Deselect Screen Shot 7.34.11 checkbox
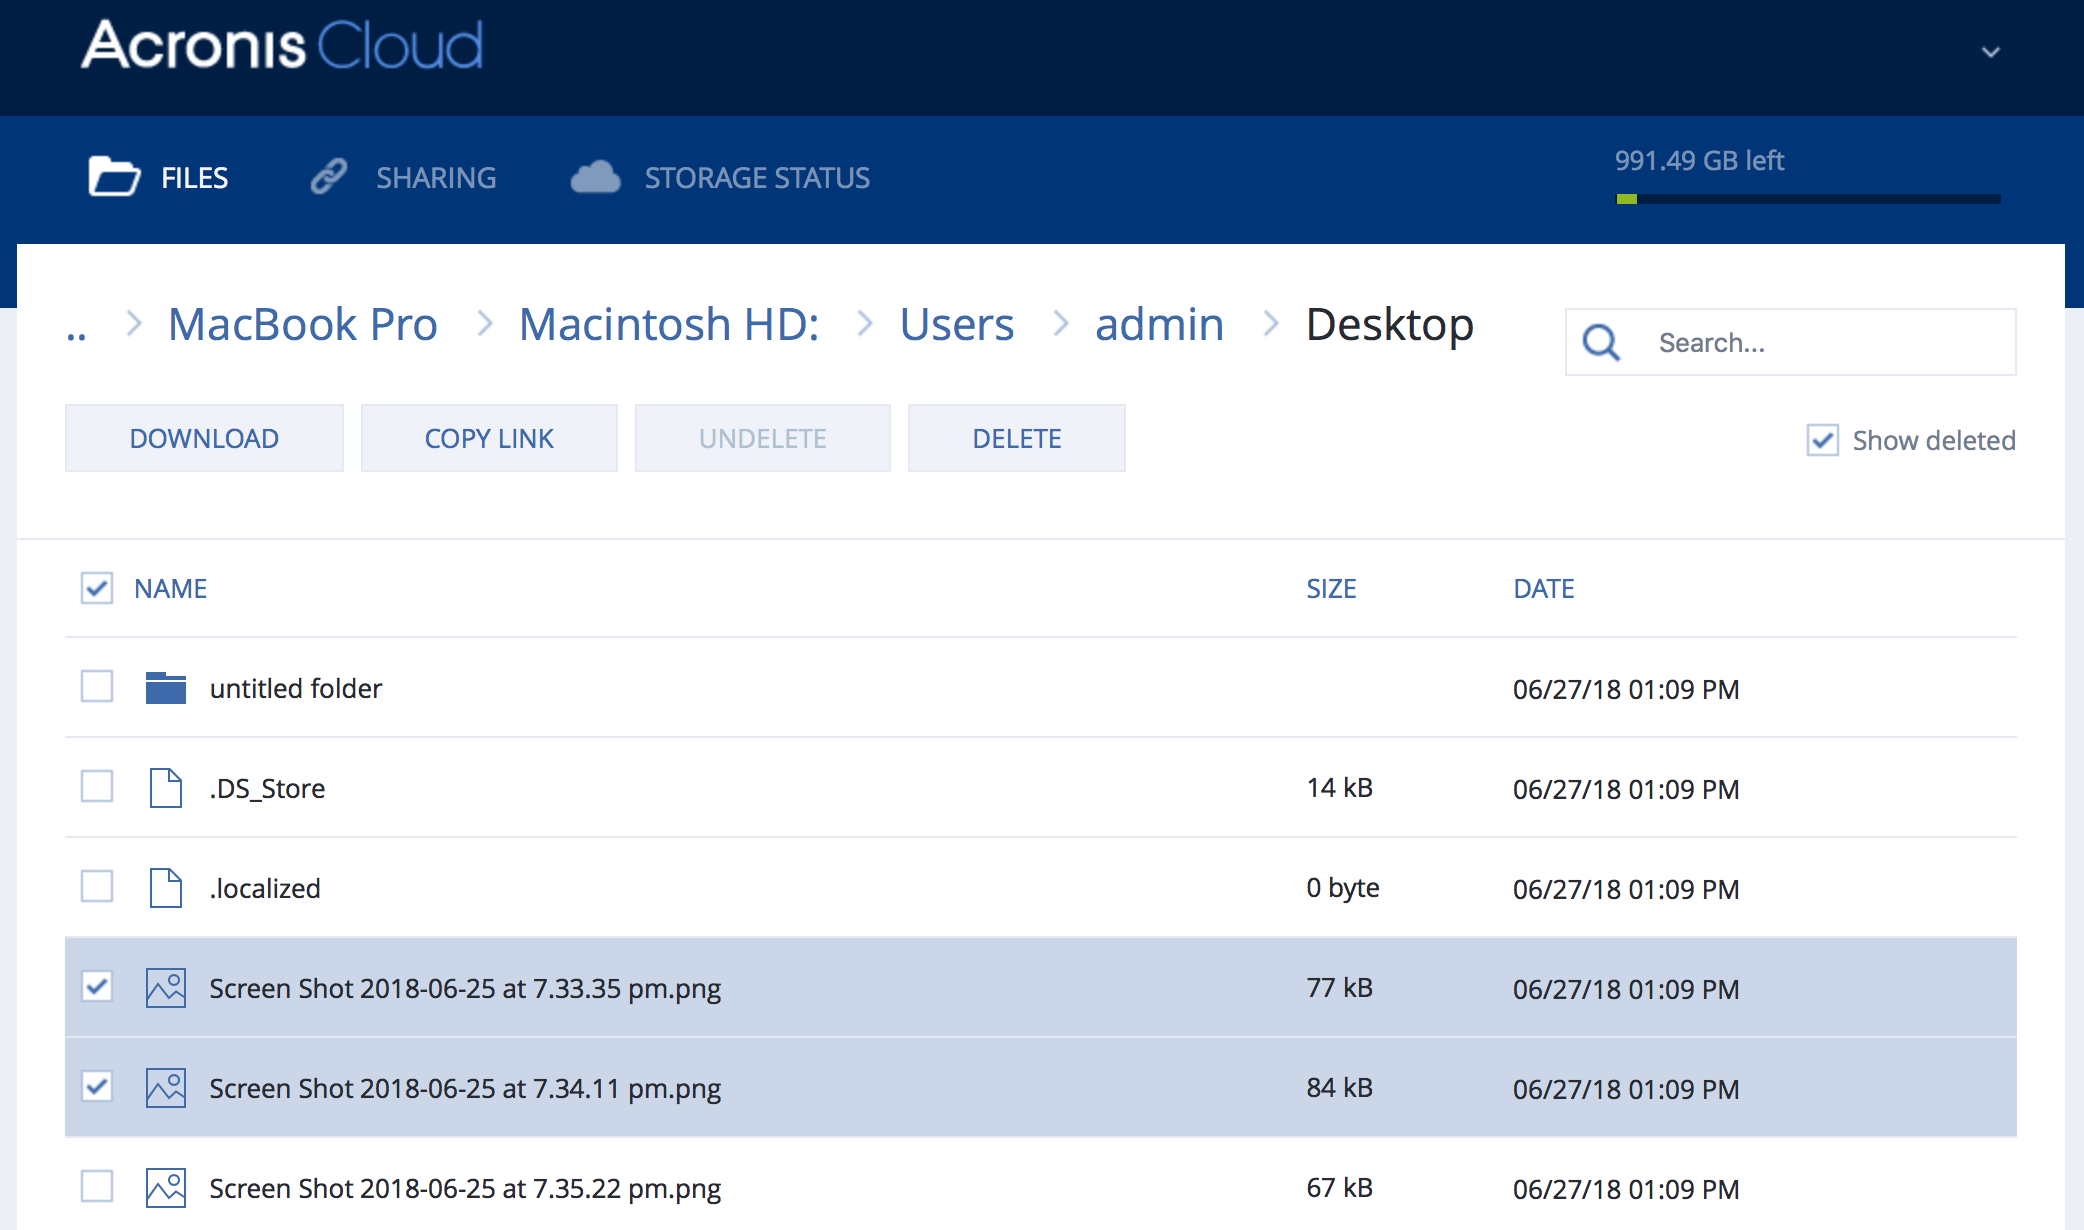Screen dimensions: 2084x1230 [x=96, y=1087]
